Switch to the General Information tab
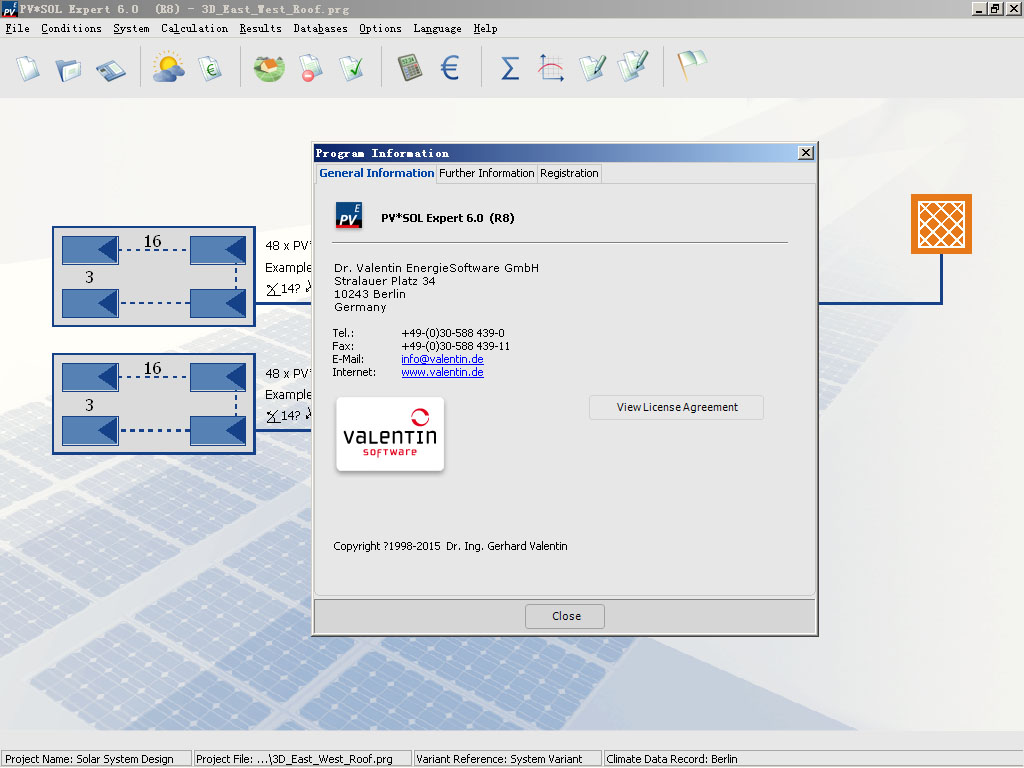Screen dimensions: 1024x768 point(376,173)
